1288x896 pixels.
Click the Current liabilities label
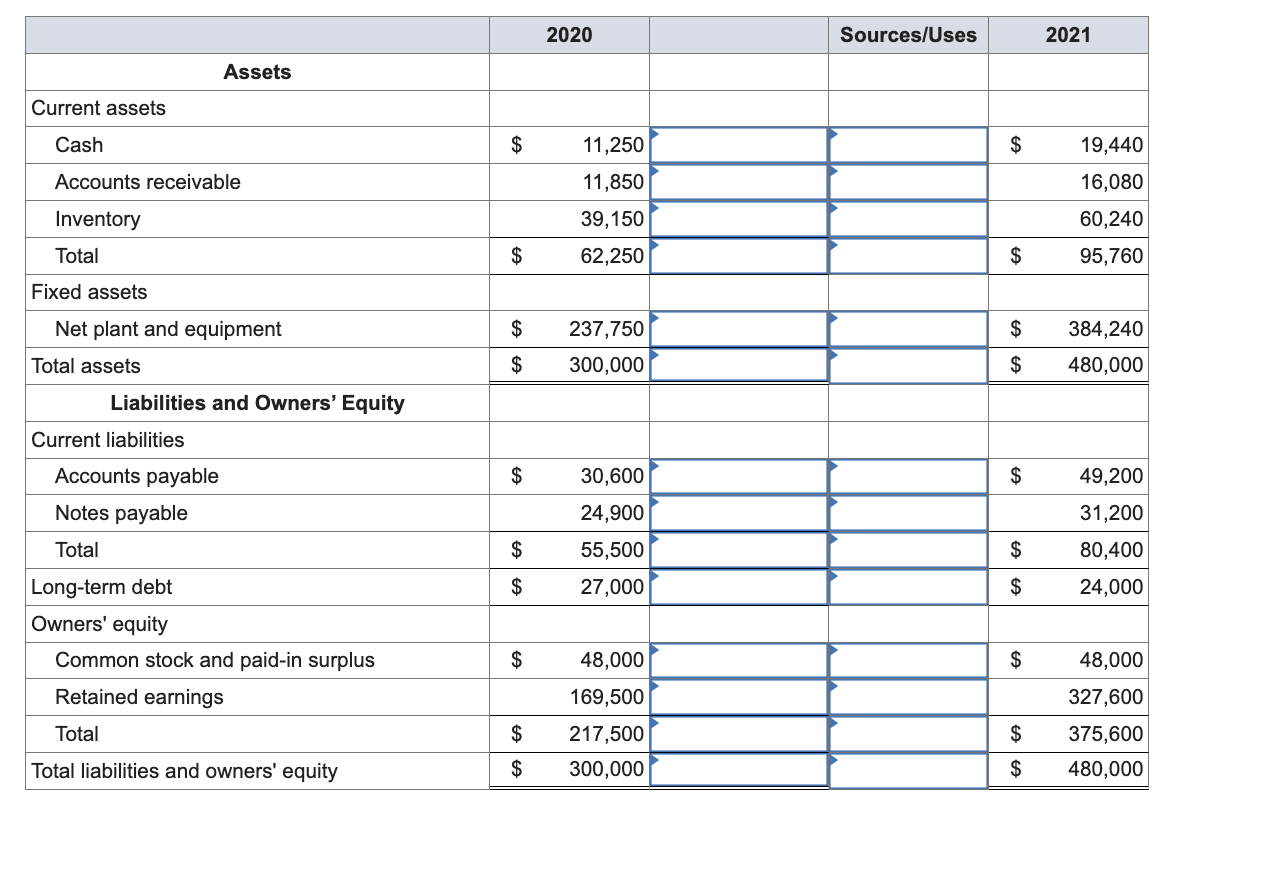click(x=108, y=440)
